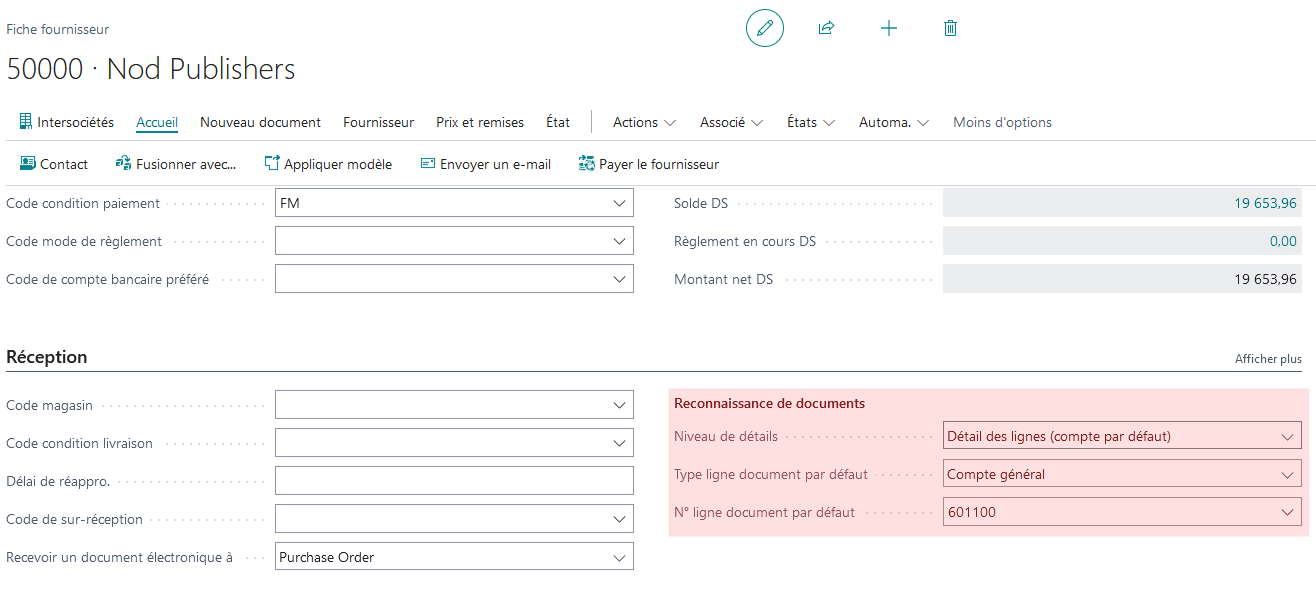Click the Contact card icon

click(x=28, y=164)
